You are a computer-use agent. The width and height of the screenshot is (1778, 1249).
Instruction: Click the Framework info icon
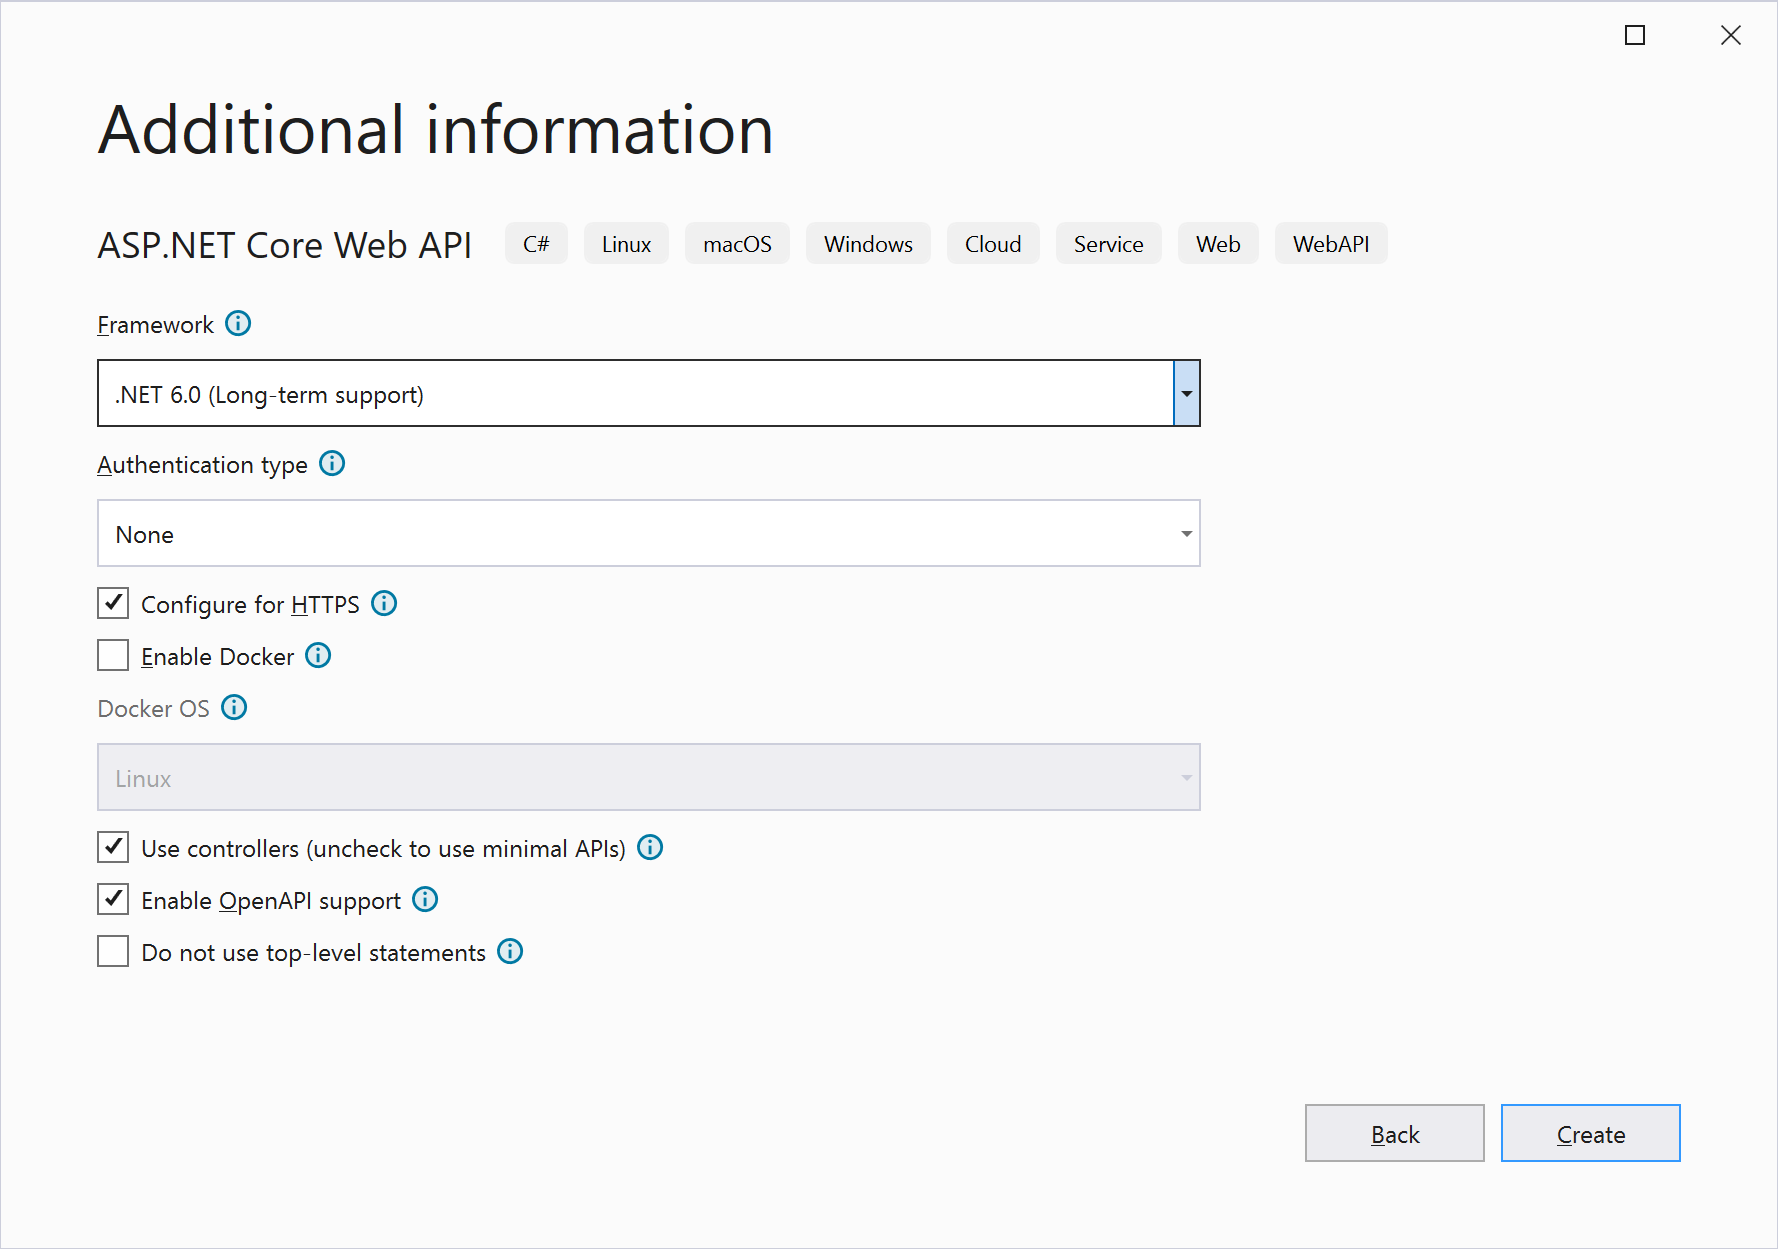[238, 323]
